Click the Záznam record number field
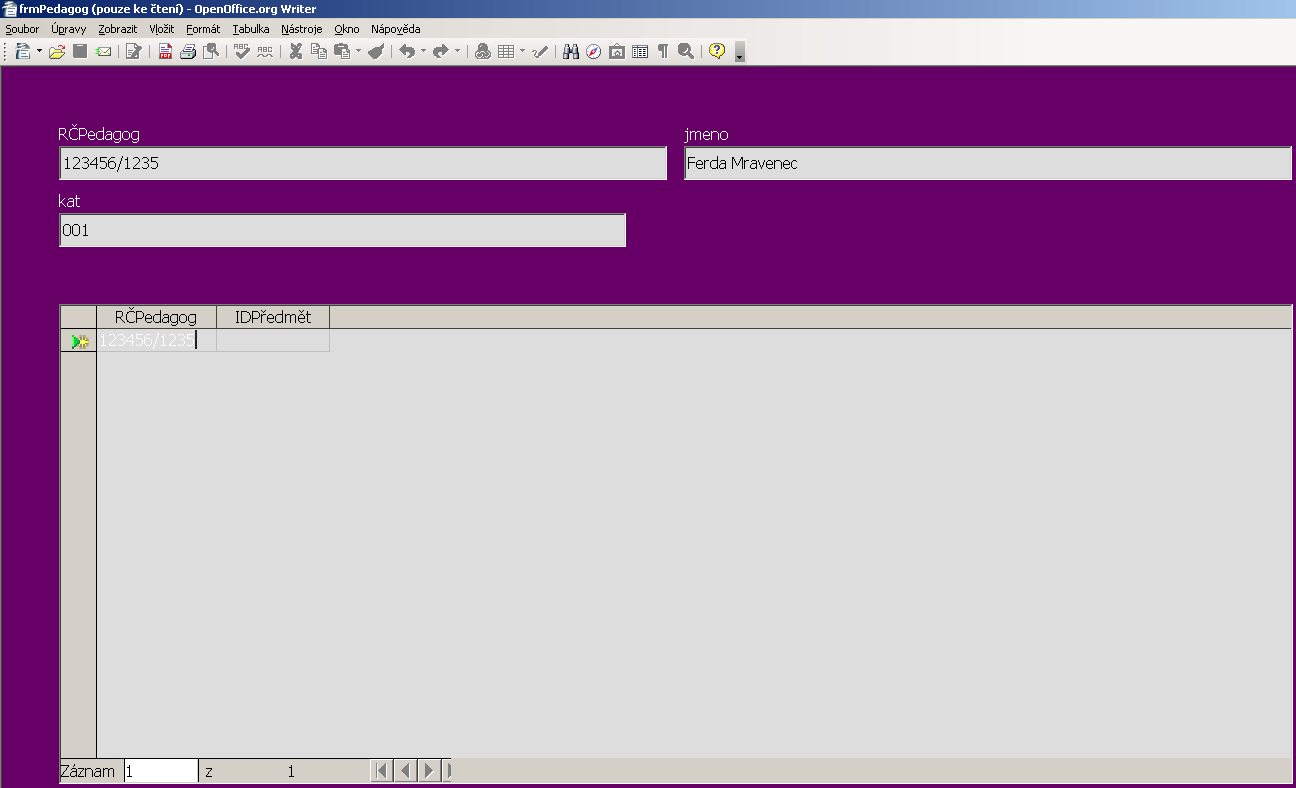The image size is (1296, 788). coord(161,771)
